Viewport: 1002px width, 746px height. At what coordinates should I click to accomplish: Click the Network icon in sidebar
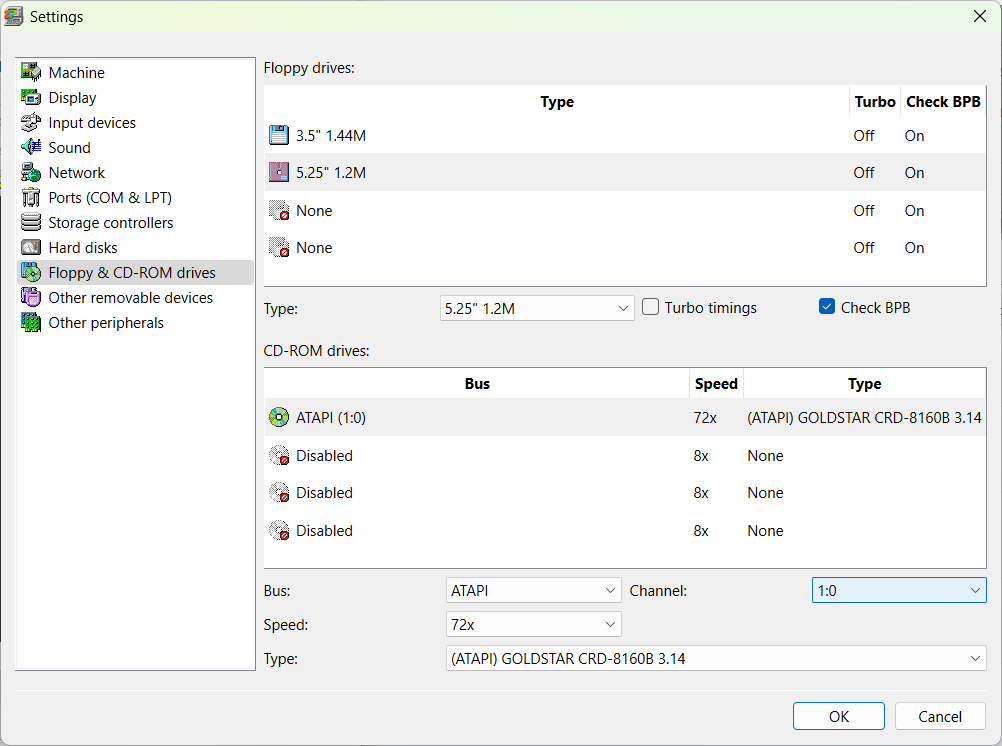tap(31, 173)
